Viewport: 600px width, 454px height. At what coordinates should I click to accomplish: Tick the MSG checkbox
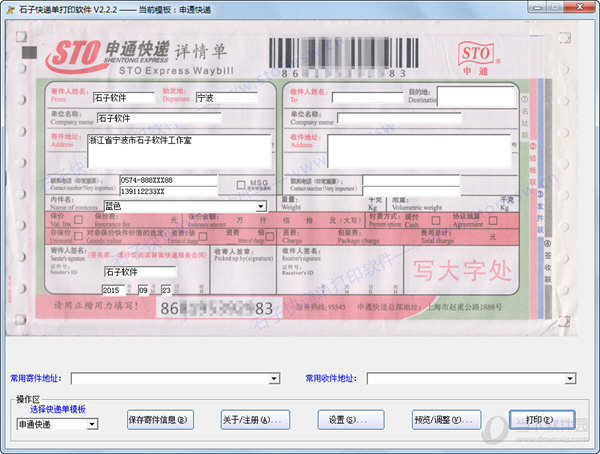tap(241, 185)
